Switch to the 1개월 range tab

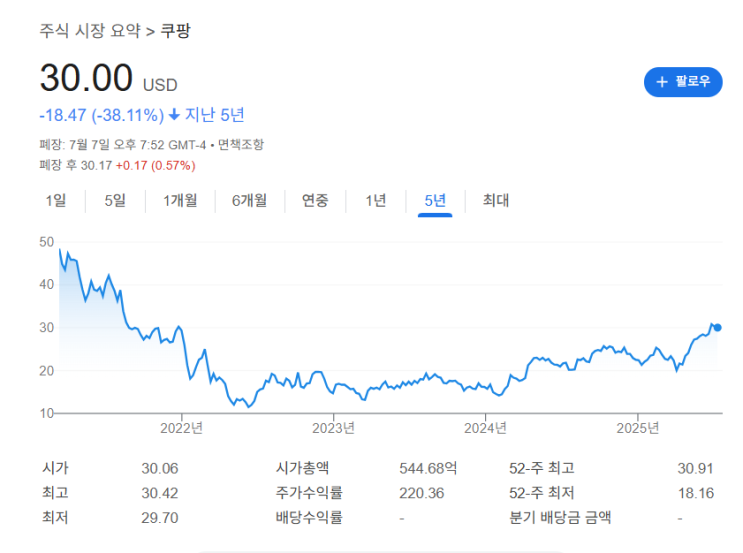pyautogui.click(x=180, y=200)
